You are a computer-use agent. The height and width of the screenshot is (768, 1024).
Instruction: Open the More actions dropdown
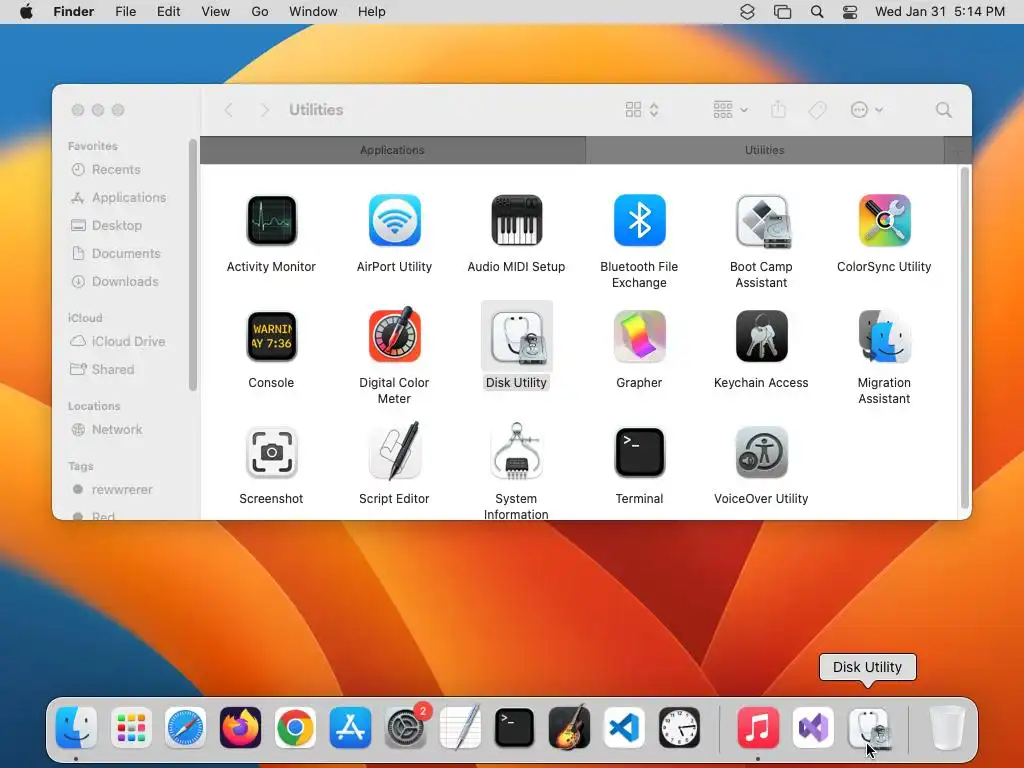click(867, 110)
